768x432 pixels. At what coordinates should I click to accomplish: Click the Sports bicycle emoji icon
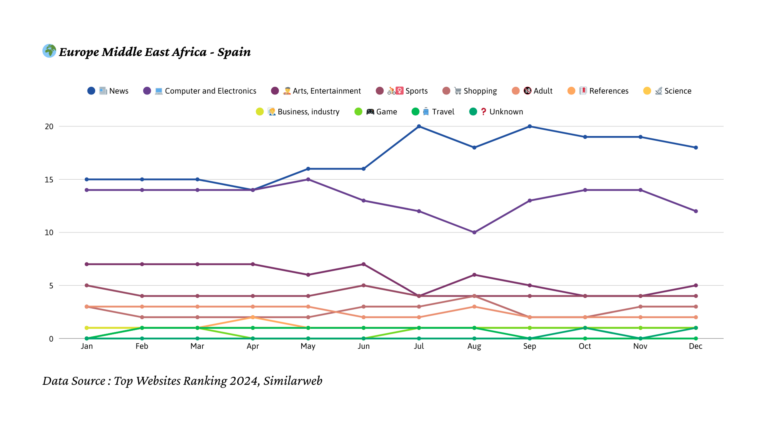[x=395, y=91]
